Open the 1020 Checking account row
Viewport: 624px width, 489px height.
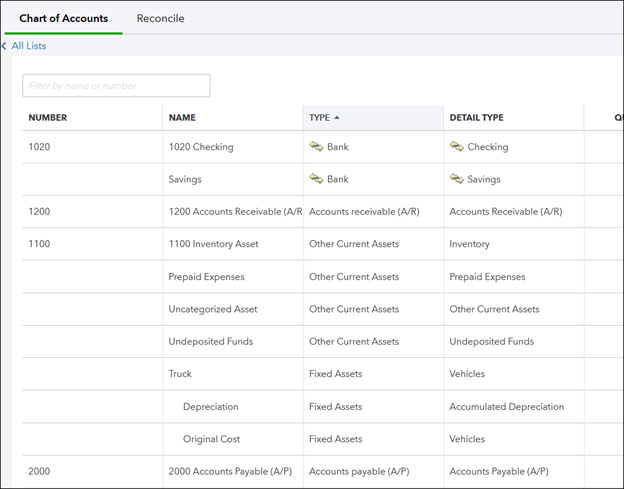[x=201, y=147]
